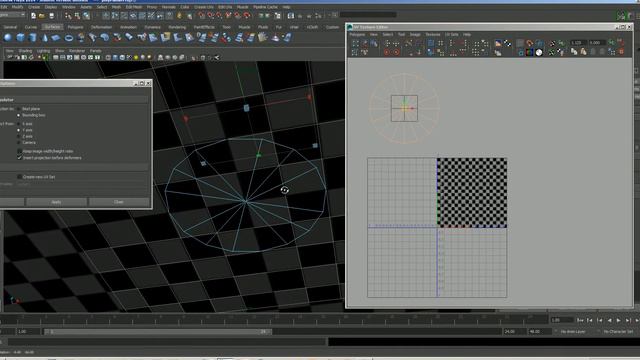Click the 48.00 animation end field

(x=539, y=332)
